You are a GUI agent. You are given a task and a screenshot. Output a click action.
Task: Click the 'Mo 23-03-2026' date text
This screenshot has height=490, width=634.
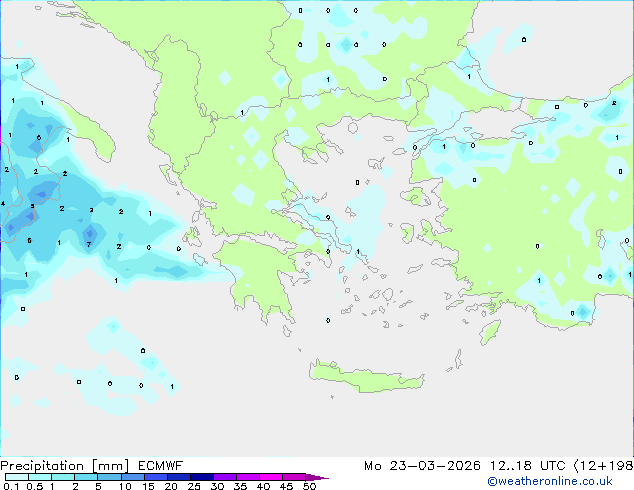pos(422,466)
